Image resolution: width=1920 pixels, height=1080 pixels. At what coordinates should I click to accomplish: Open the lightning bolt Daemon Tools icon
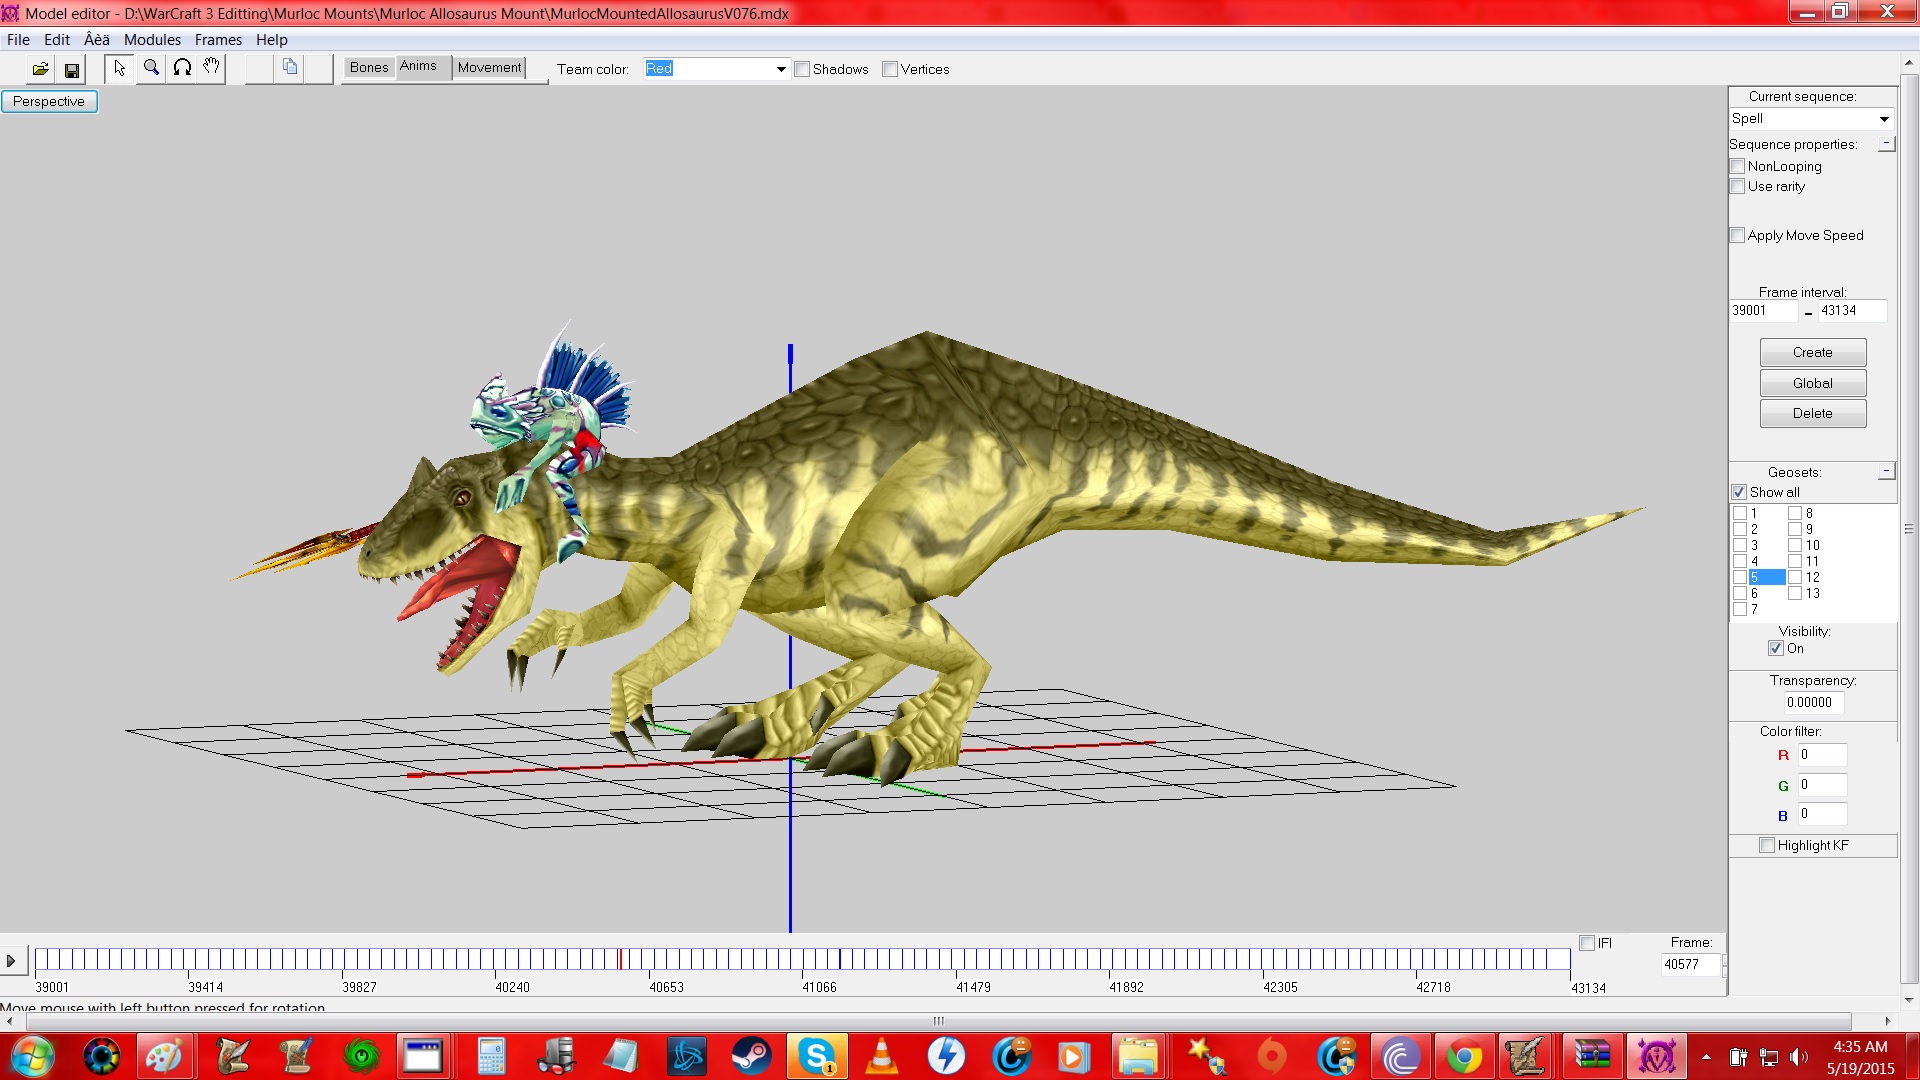tap(946, 1056)
